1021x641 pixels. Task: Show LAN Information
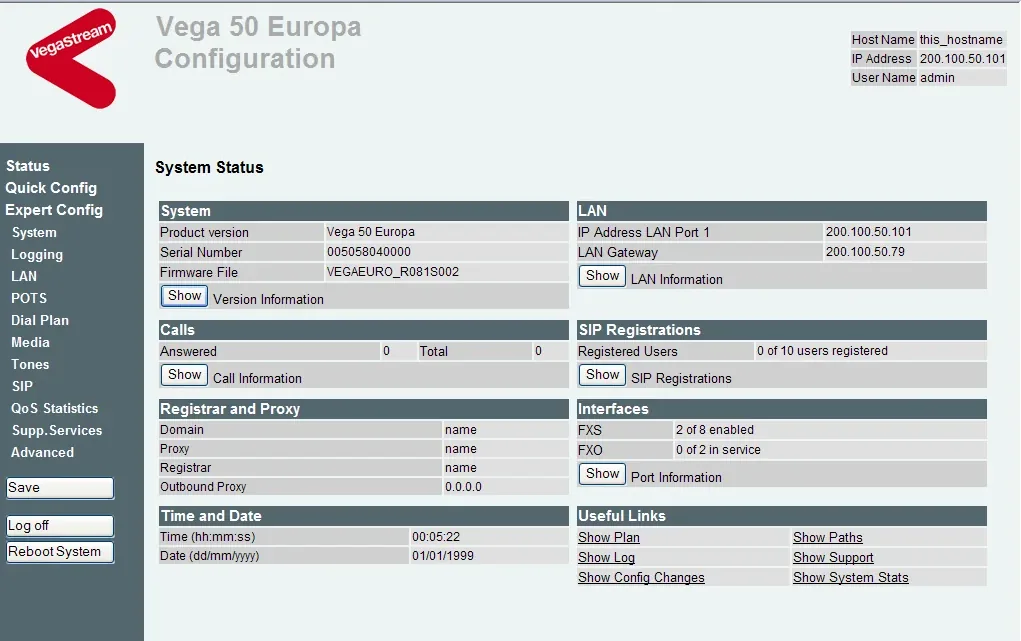[602, 276]
